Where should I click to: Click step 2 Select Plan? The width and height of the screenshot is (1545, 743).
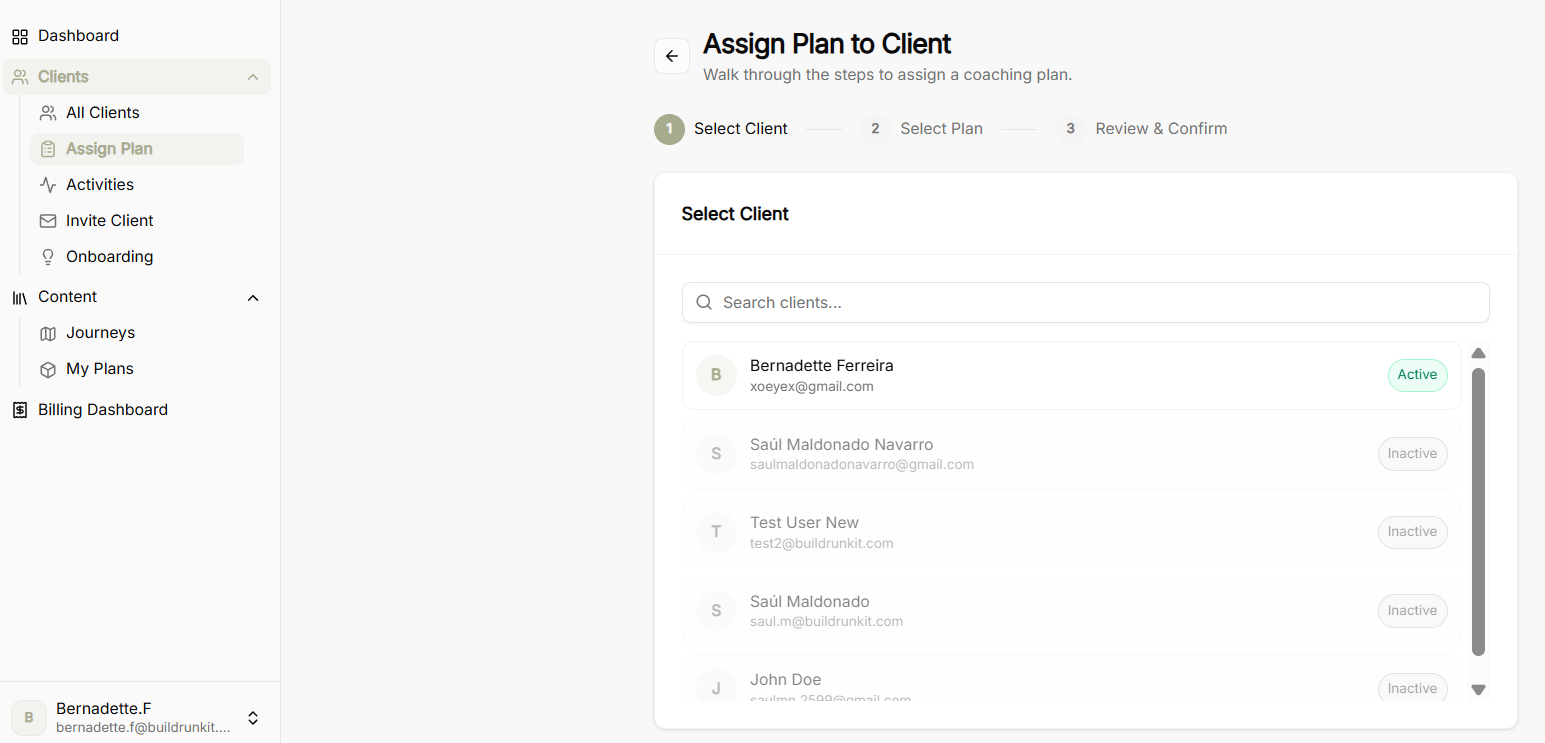(x=921, y=129)
